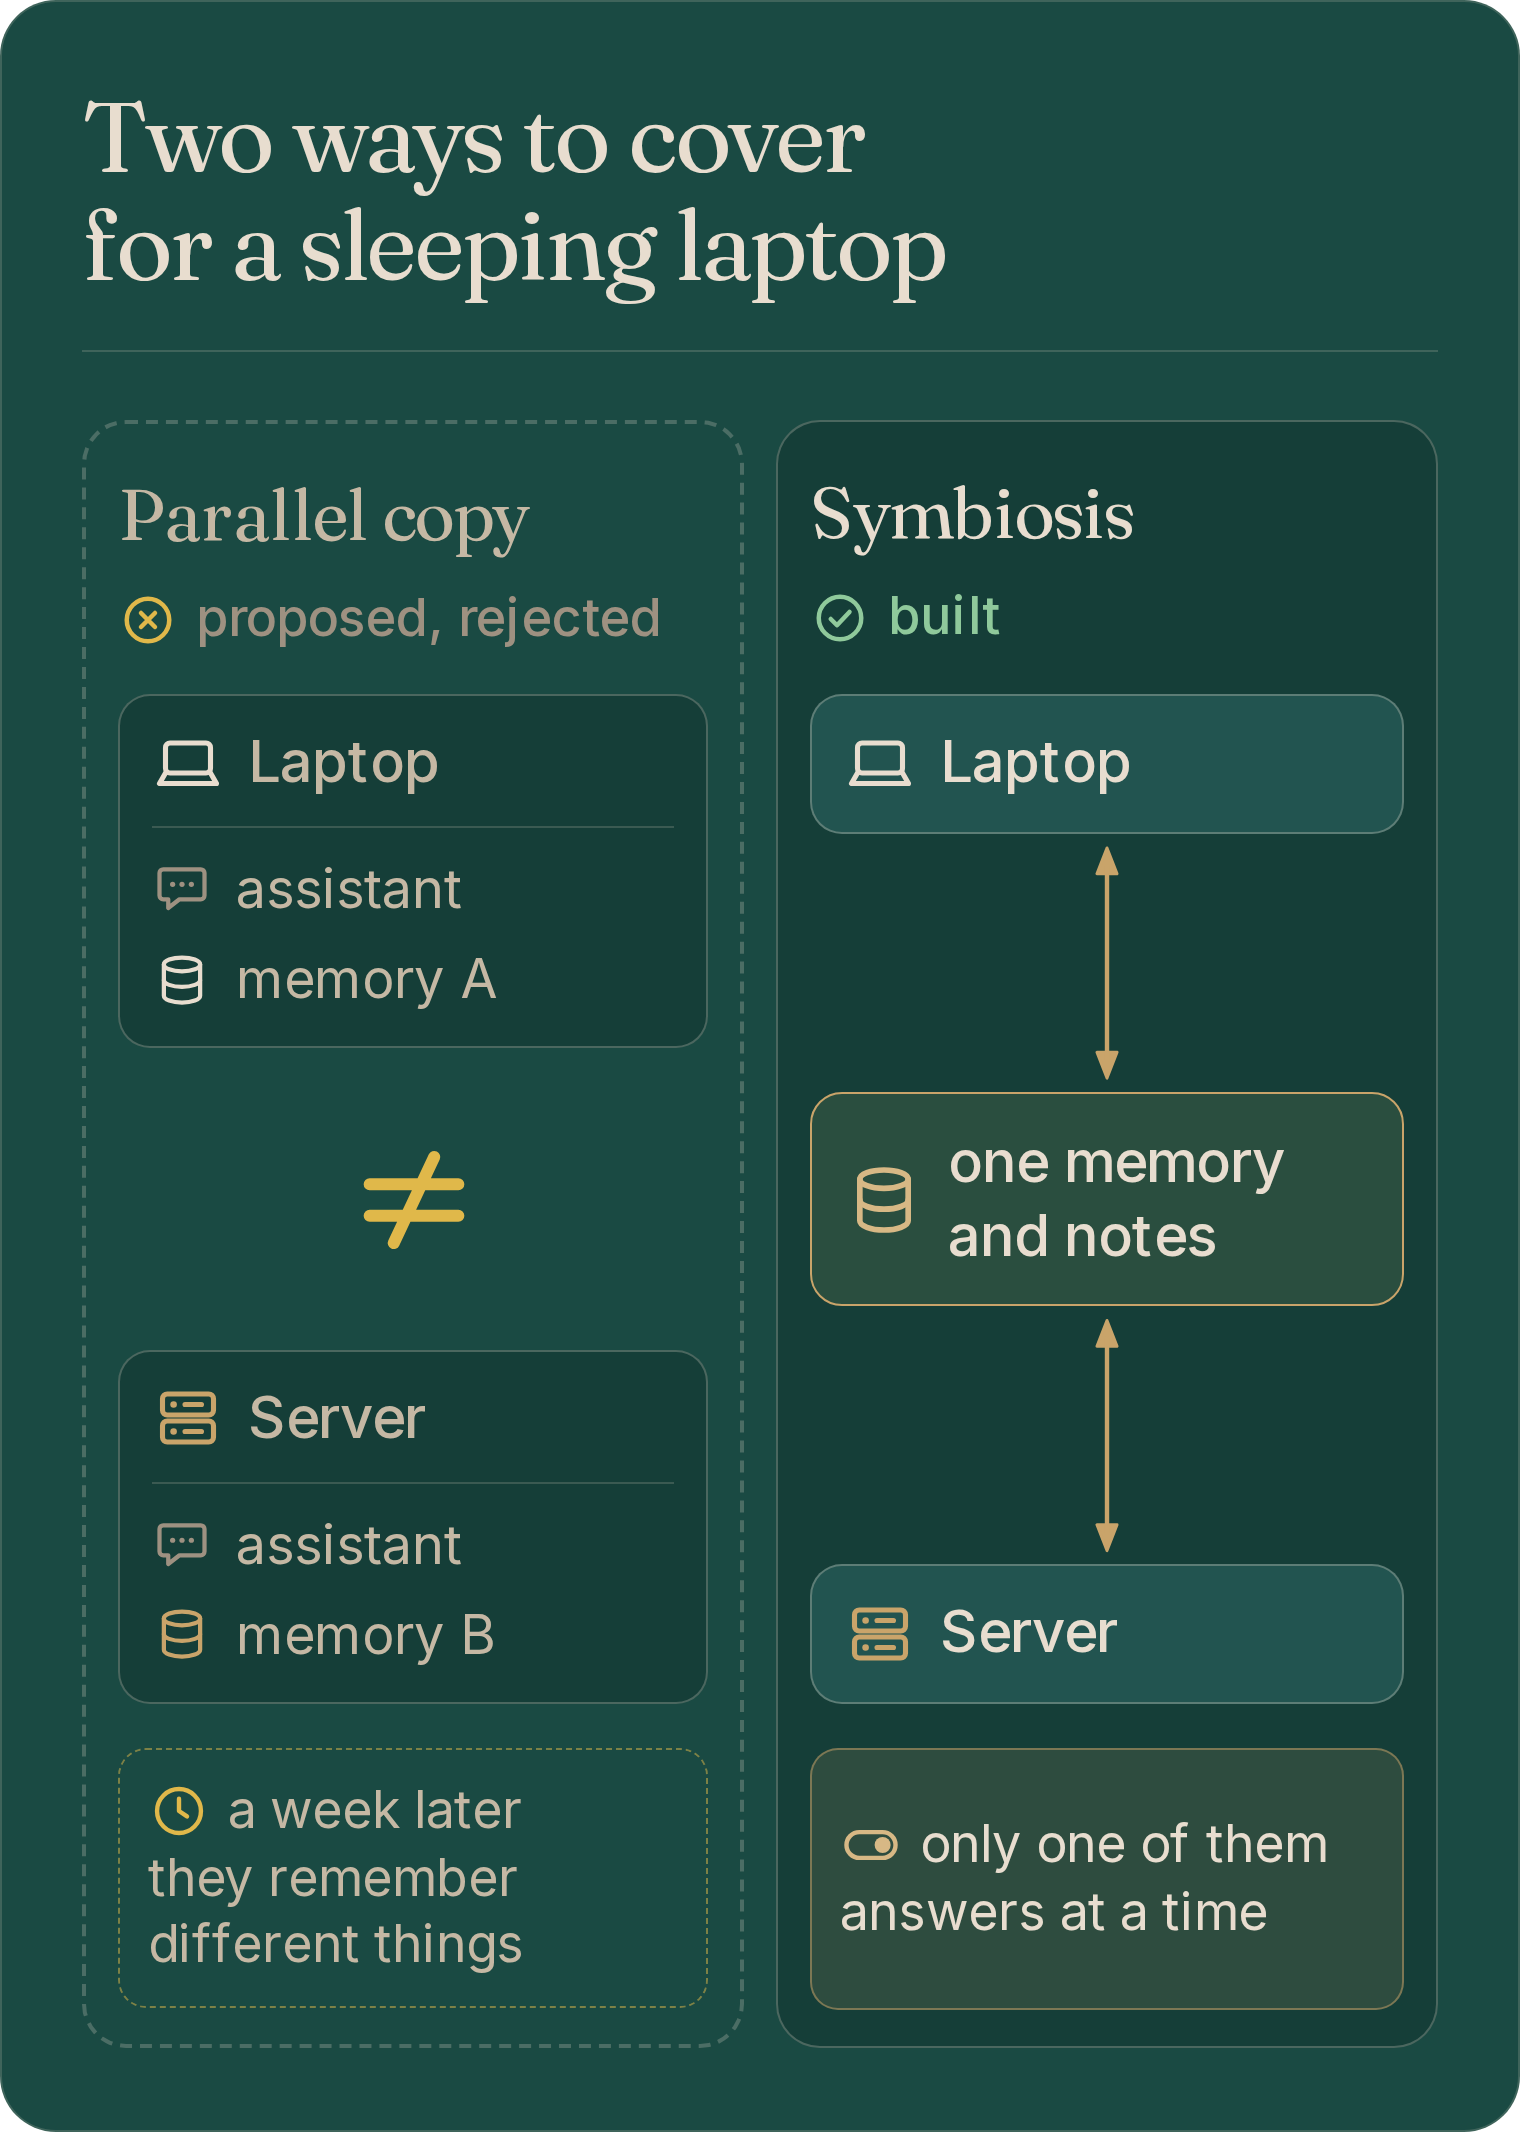1520x2132 pixels.
Task: Click the "Parallel copy" heading
Action: pyautogui.click(x=325, y=518)
